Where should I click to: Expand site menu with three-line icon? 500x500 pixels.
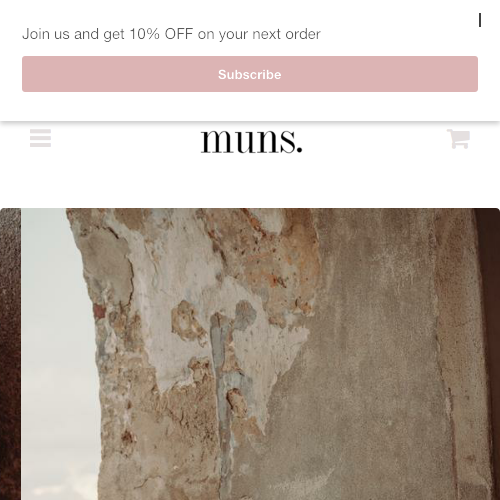pyautogui.click(x=40, y=138)
